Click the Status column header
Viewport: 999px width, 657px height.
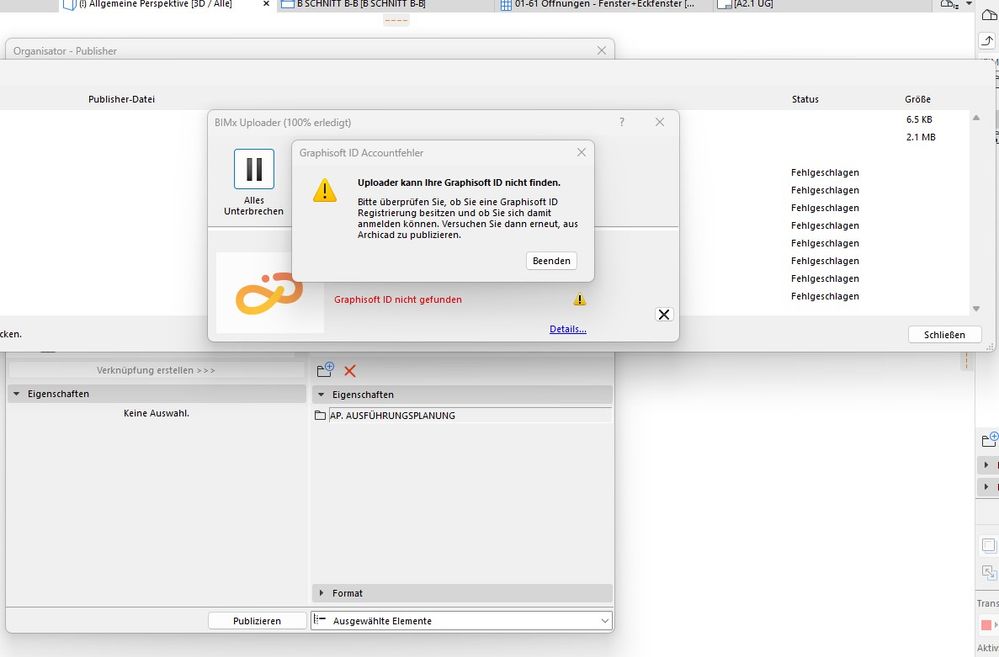click(x=805, y=99)
